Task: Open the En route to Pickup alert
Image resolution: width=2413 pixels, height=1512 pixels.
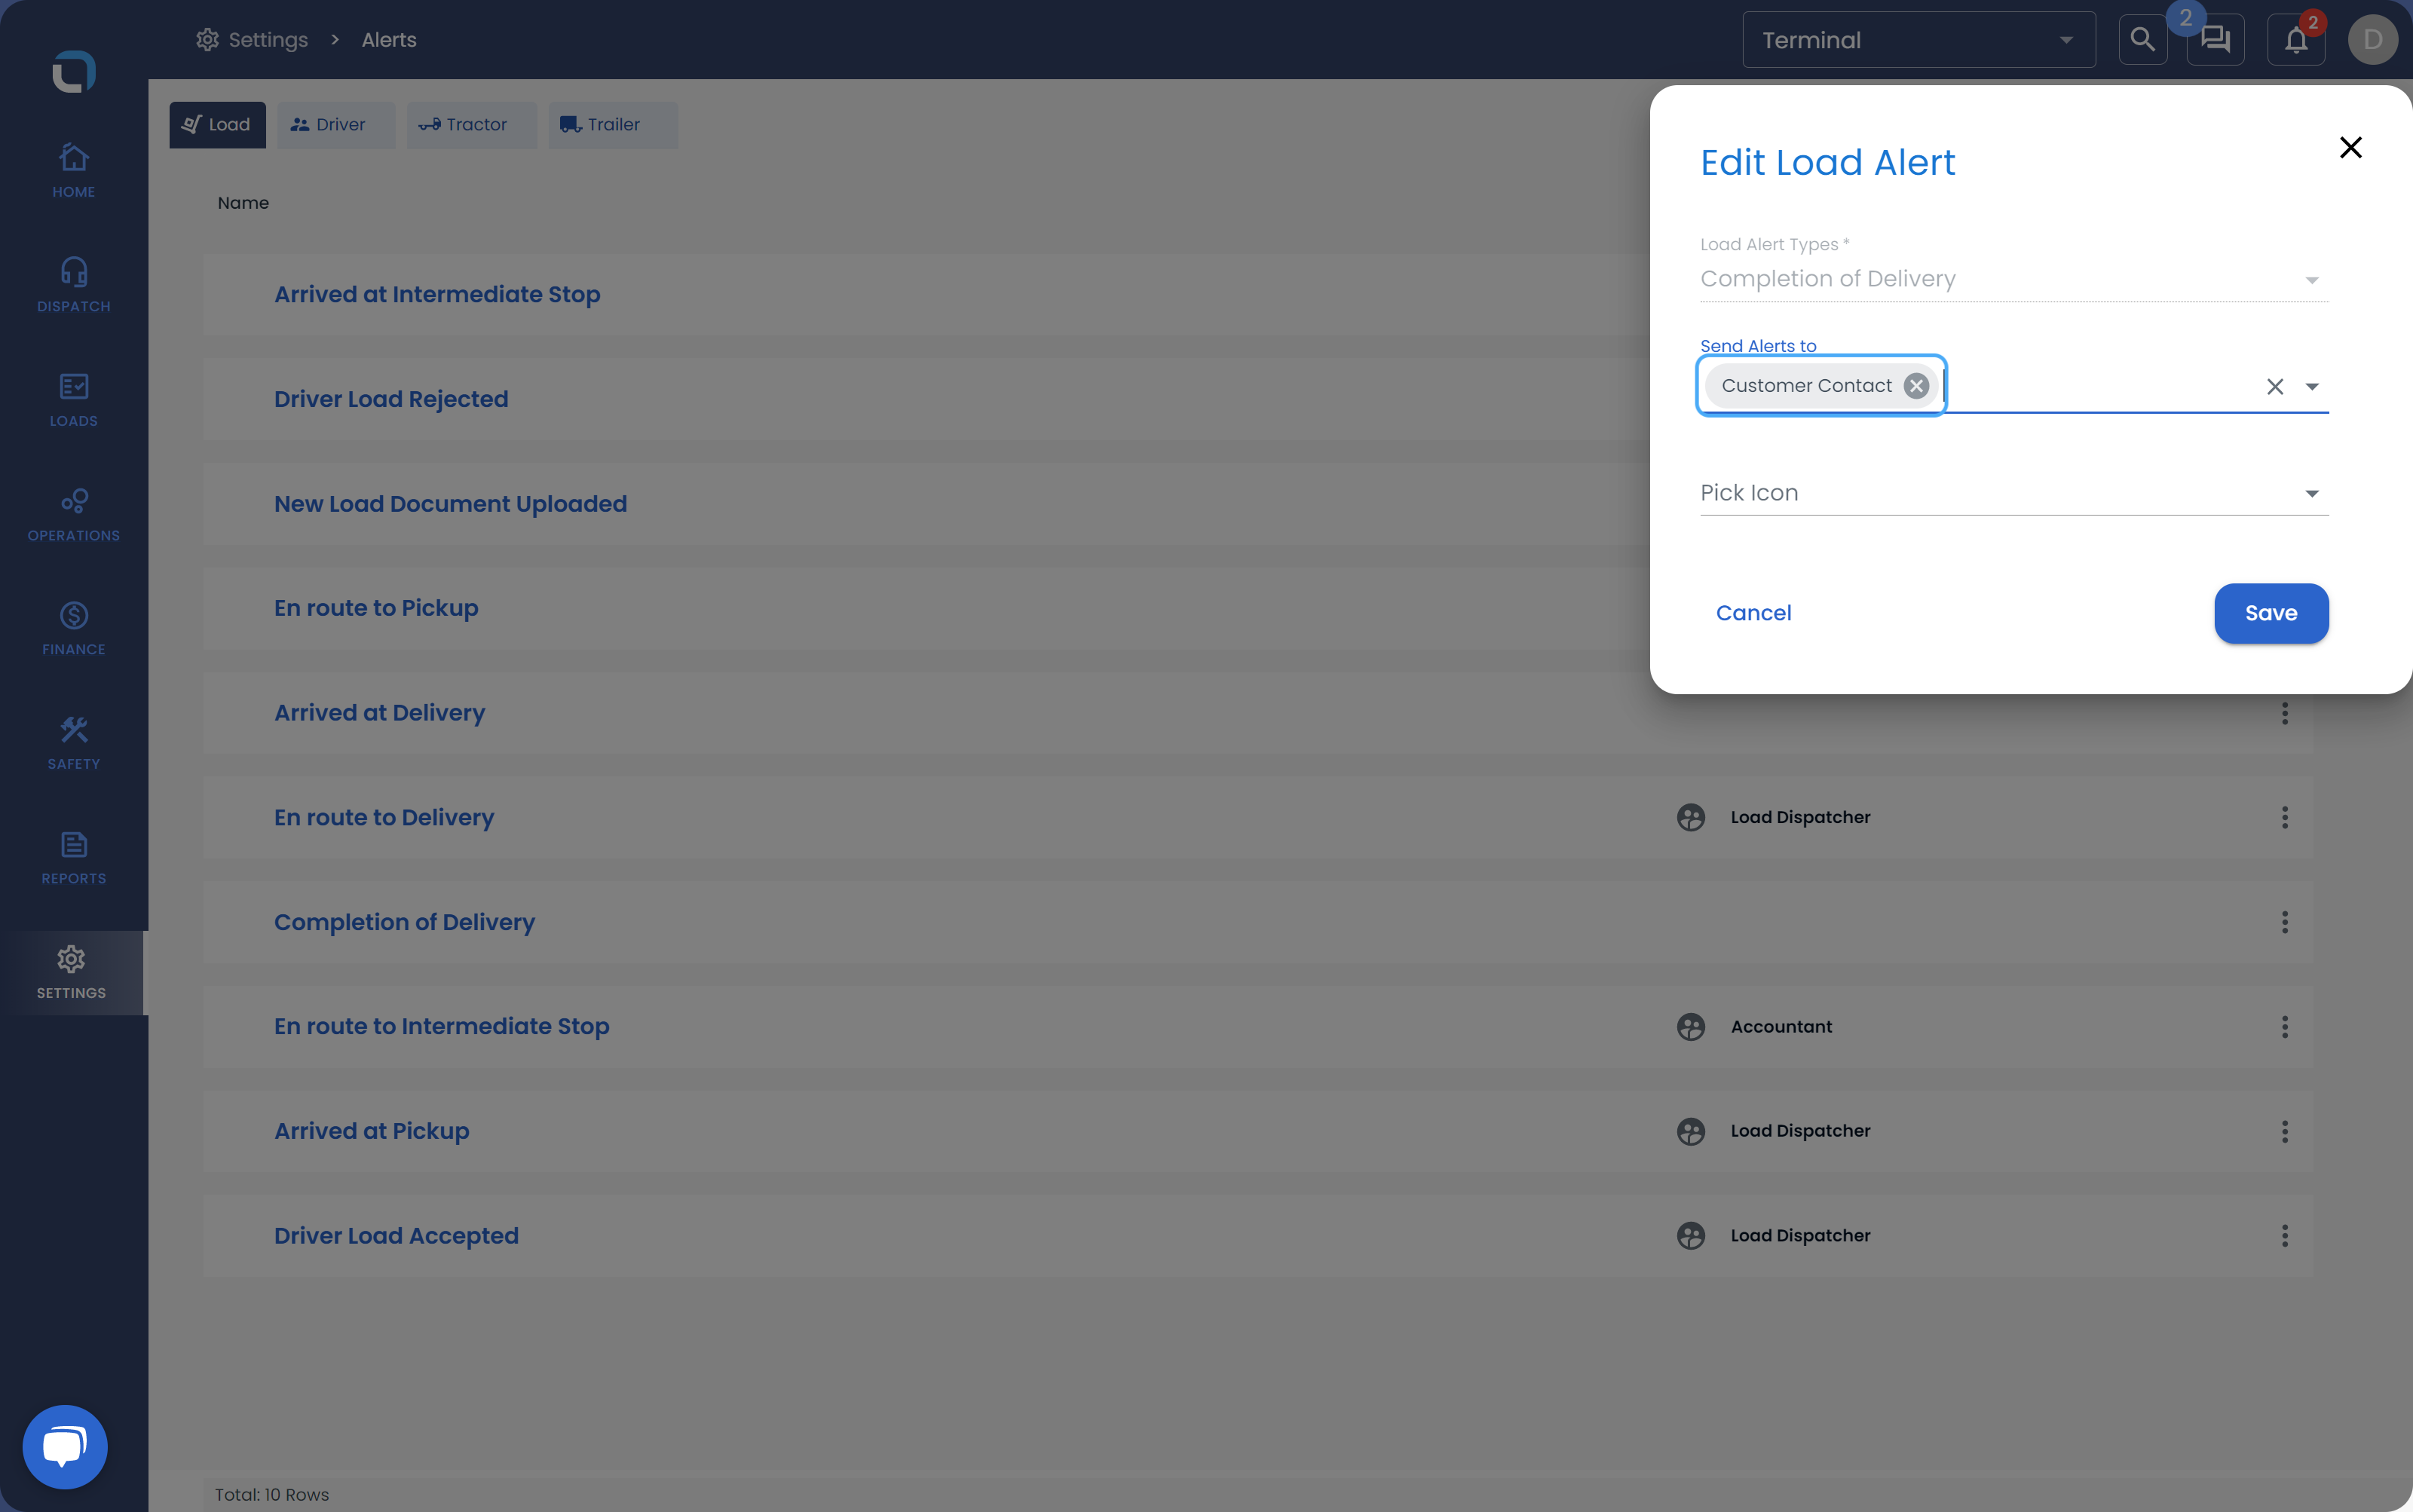Action: [x=376, y=608]
